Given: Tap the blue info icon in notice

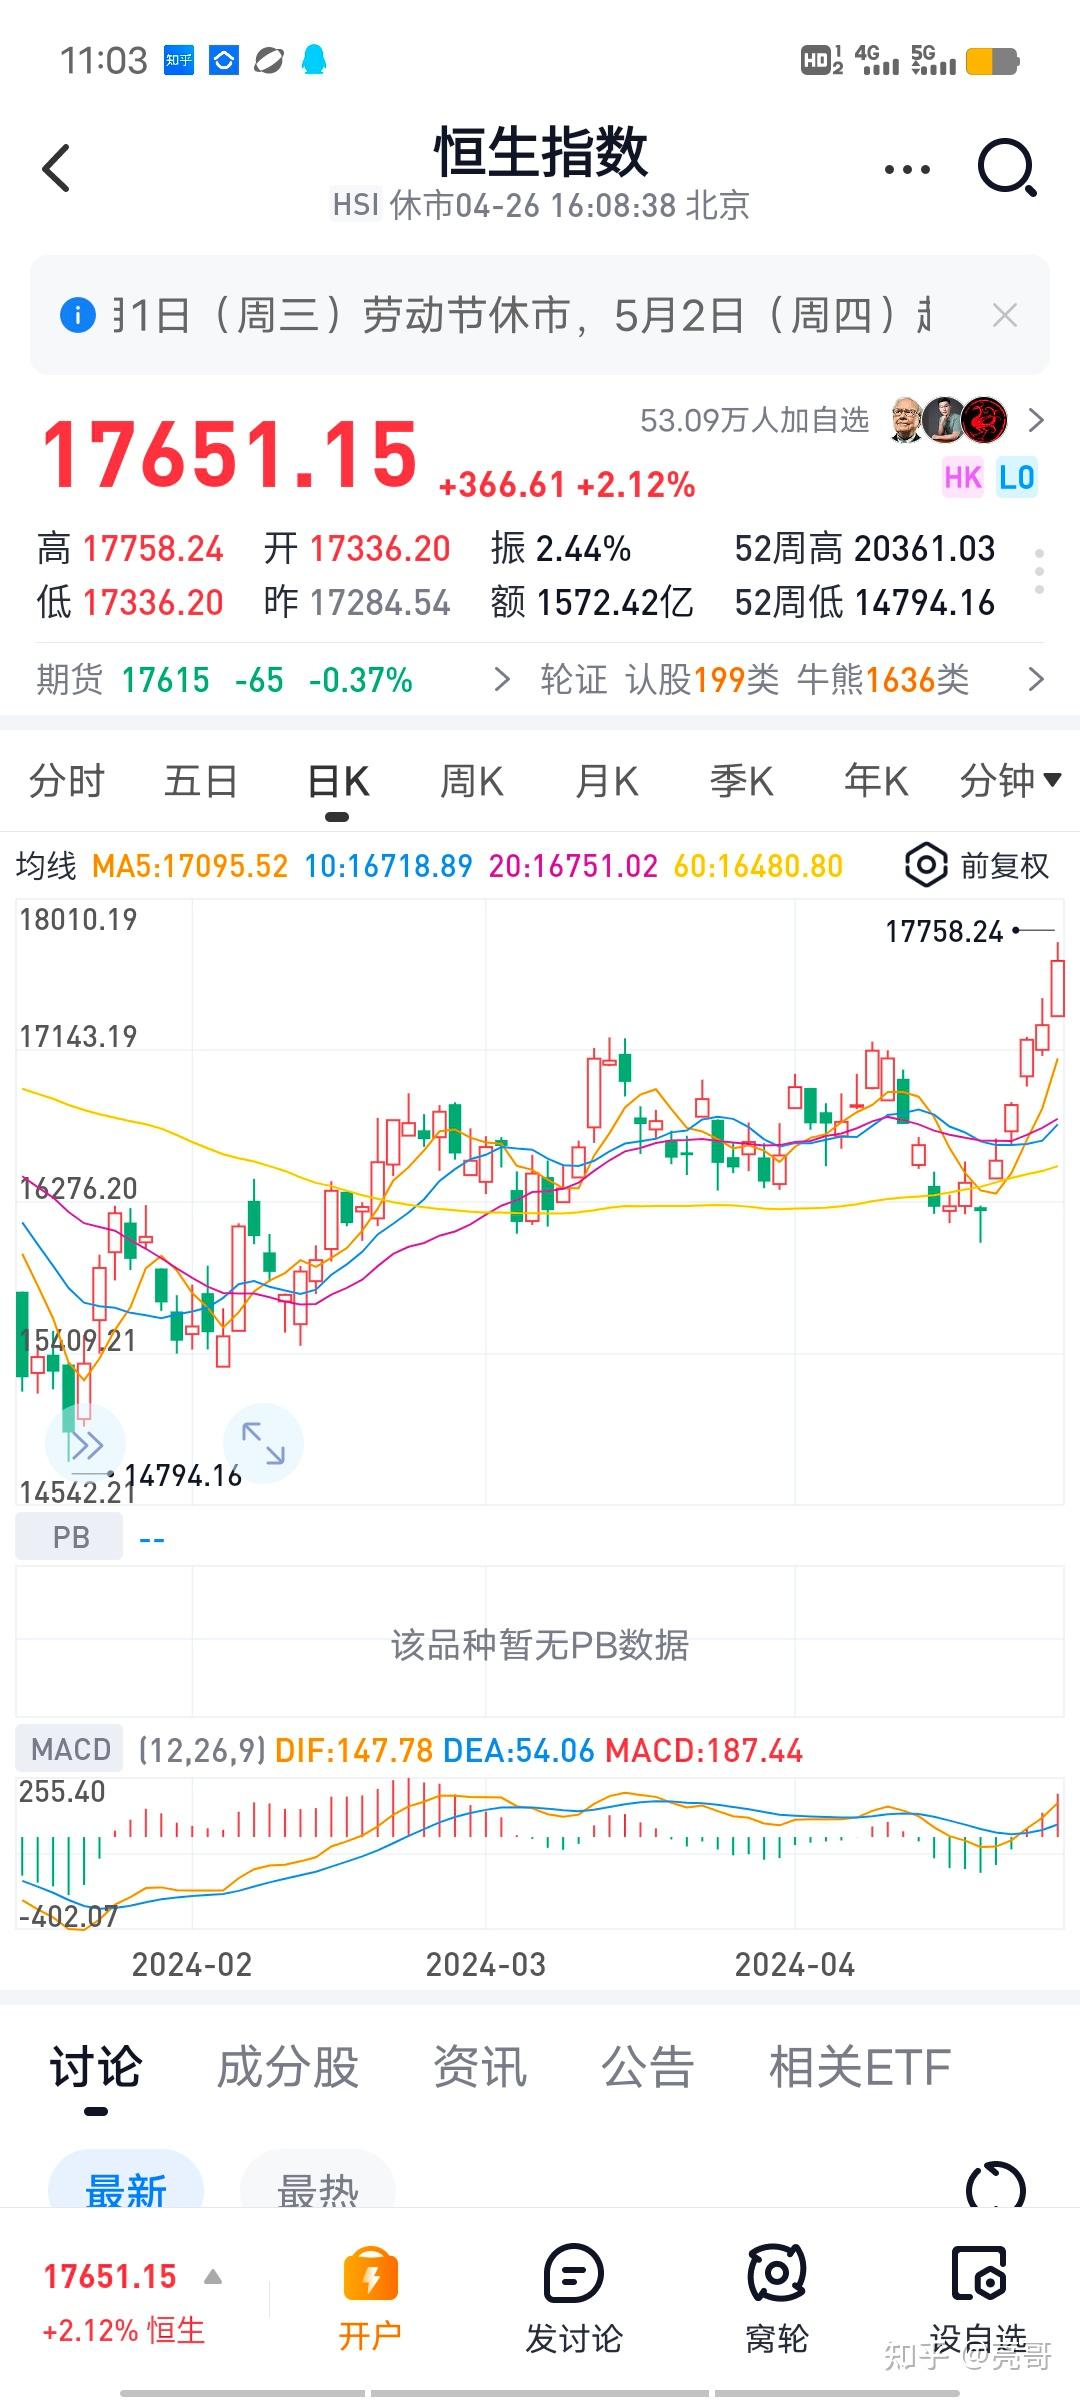Looking at the screenshot, I should pyautogui.click(x=78, y=315).
